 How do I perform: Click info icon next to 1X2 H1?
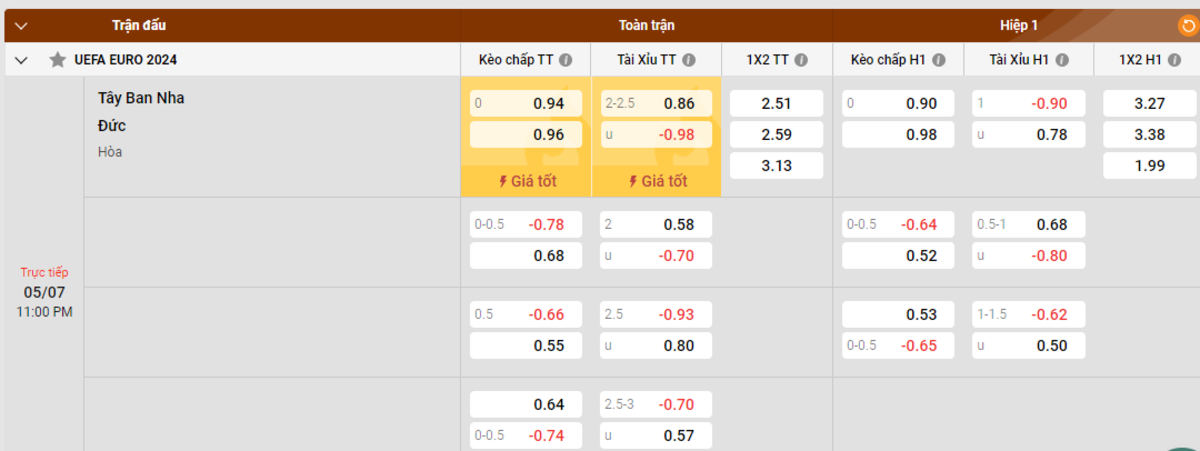[x=1172, y=60]
